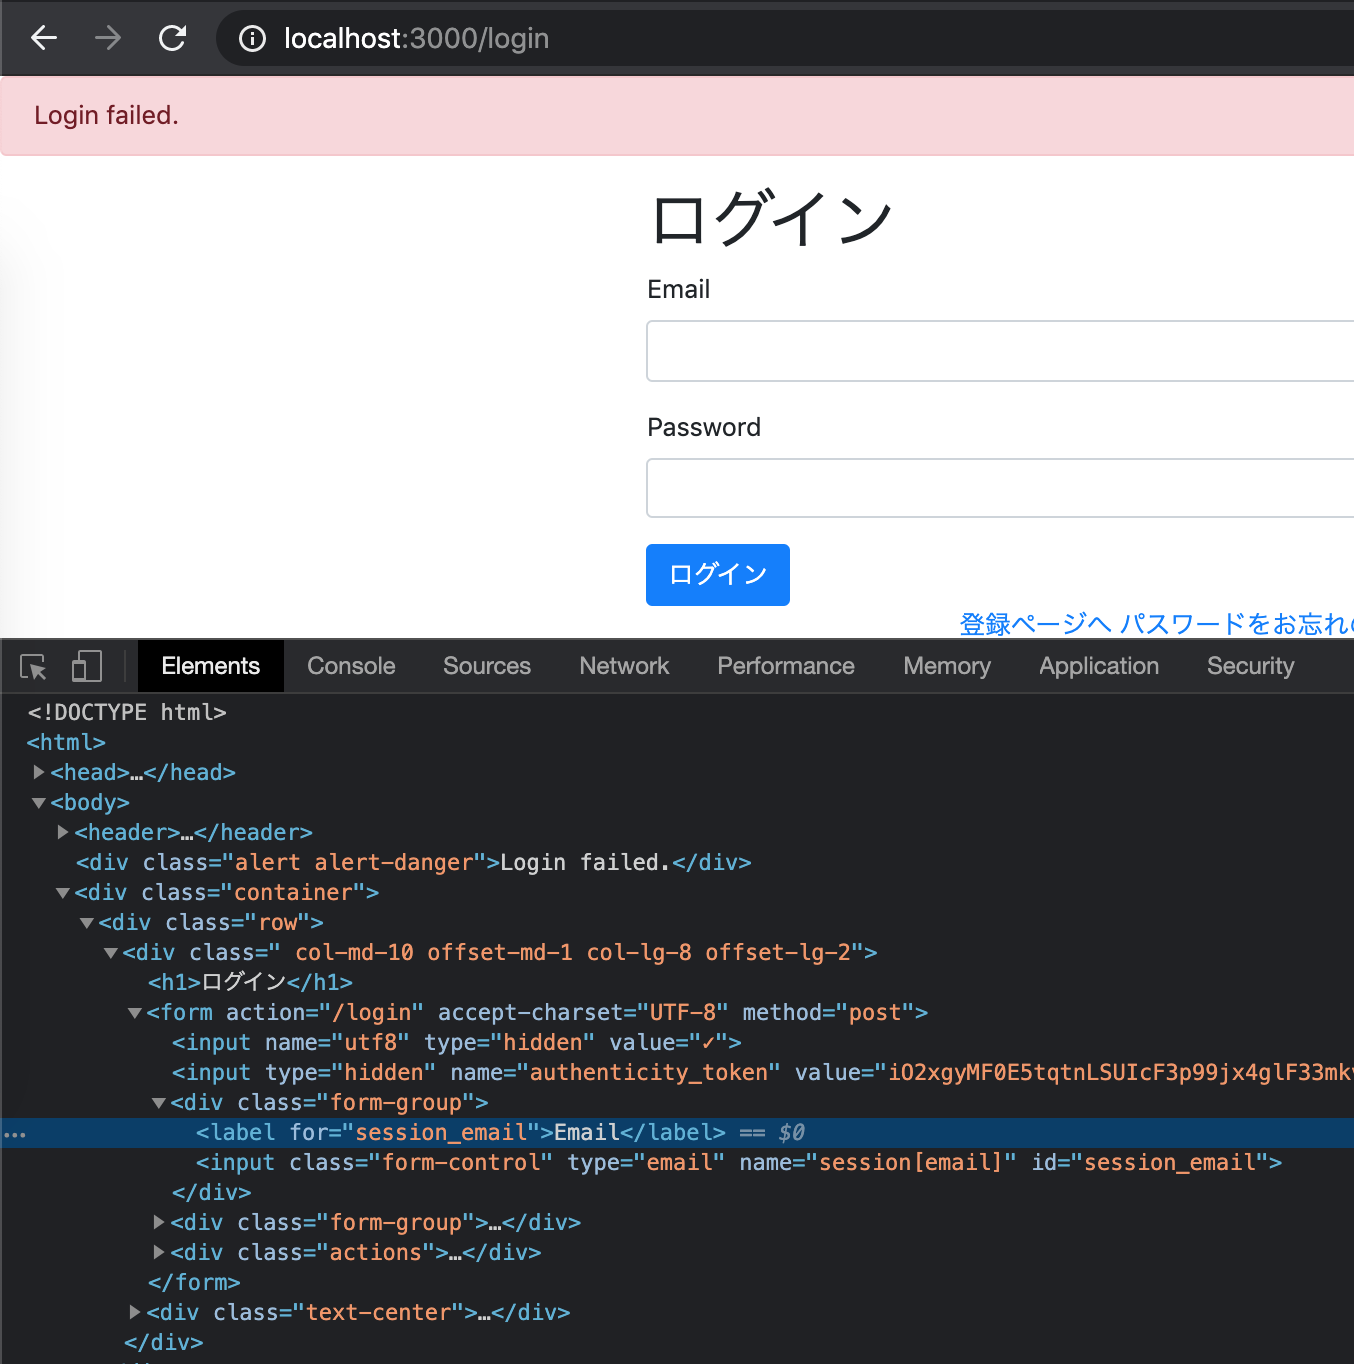Select the h1 ログイン element line
Screen dimensions: 1354x1364
[250, 982]
